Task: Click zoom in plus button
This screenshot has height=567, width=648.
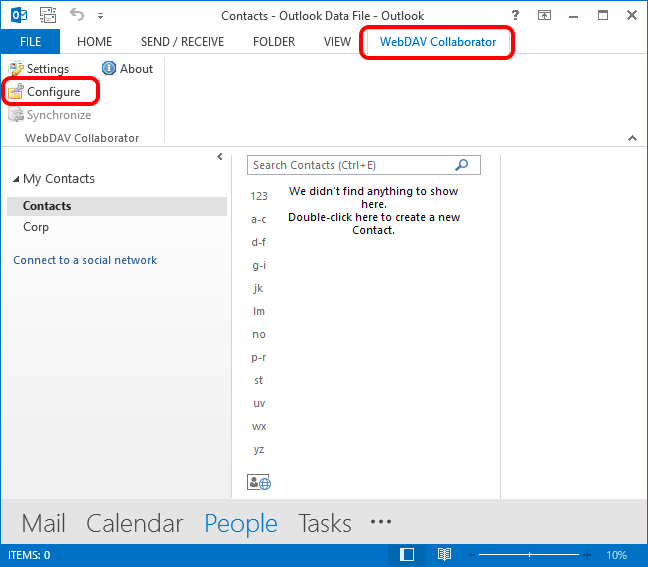Action: (x=587, y=555)
